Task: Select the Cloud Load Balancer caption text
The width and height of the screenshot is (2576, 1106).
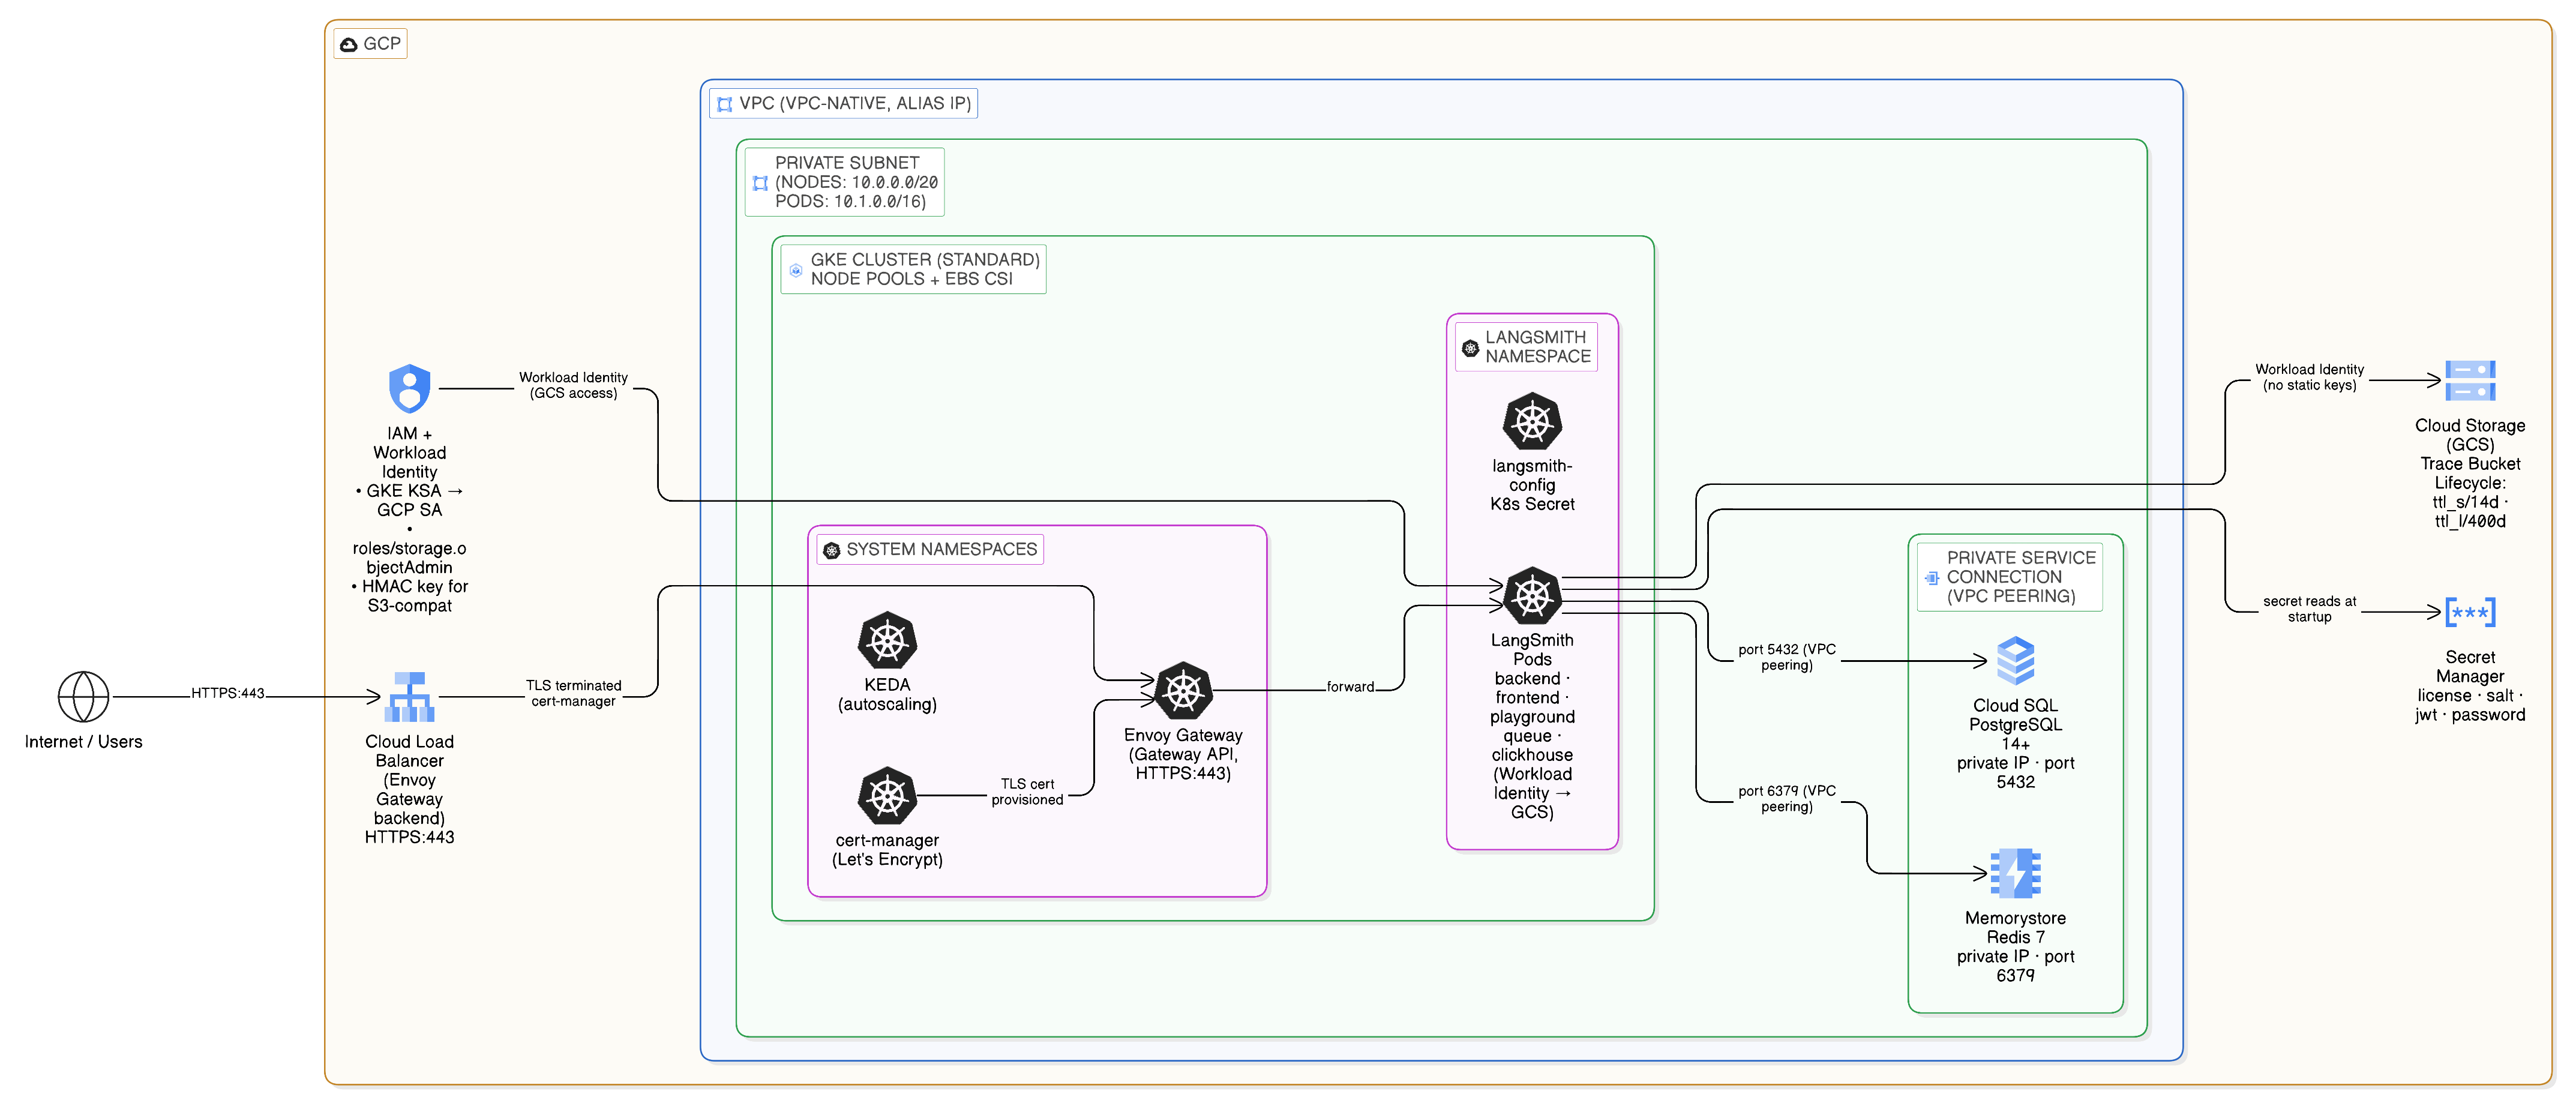Action: click(x=409, y=790)
